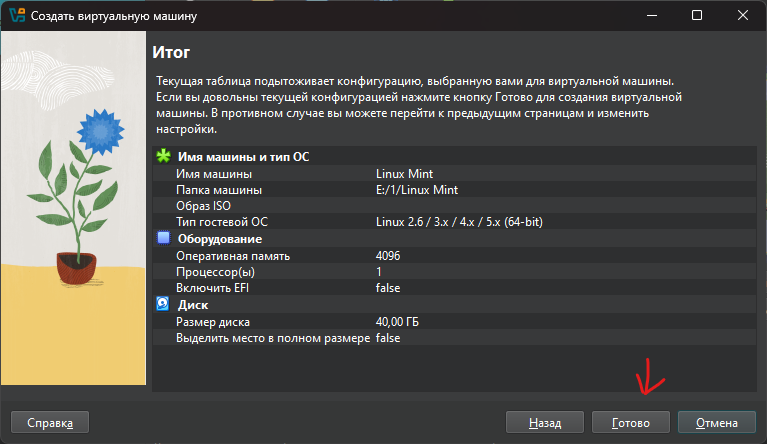Select the Размер диска row label
The height and width of the screenshot is (444, 767).
coord(213,322)
